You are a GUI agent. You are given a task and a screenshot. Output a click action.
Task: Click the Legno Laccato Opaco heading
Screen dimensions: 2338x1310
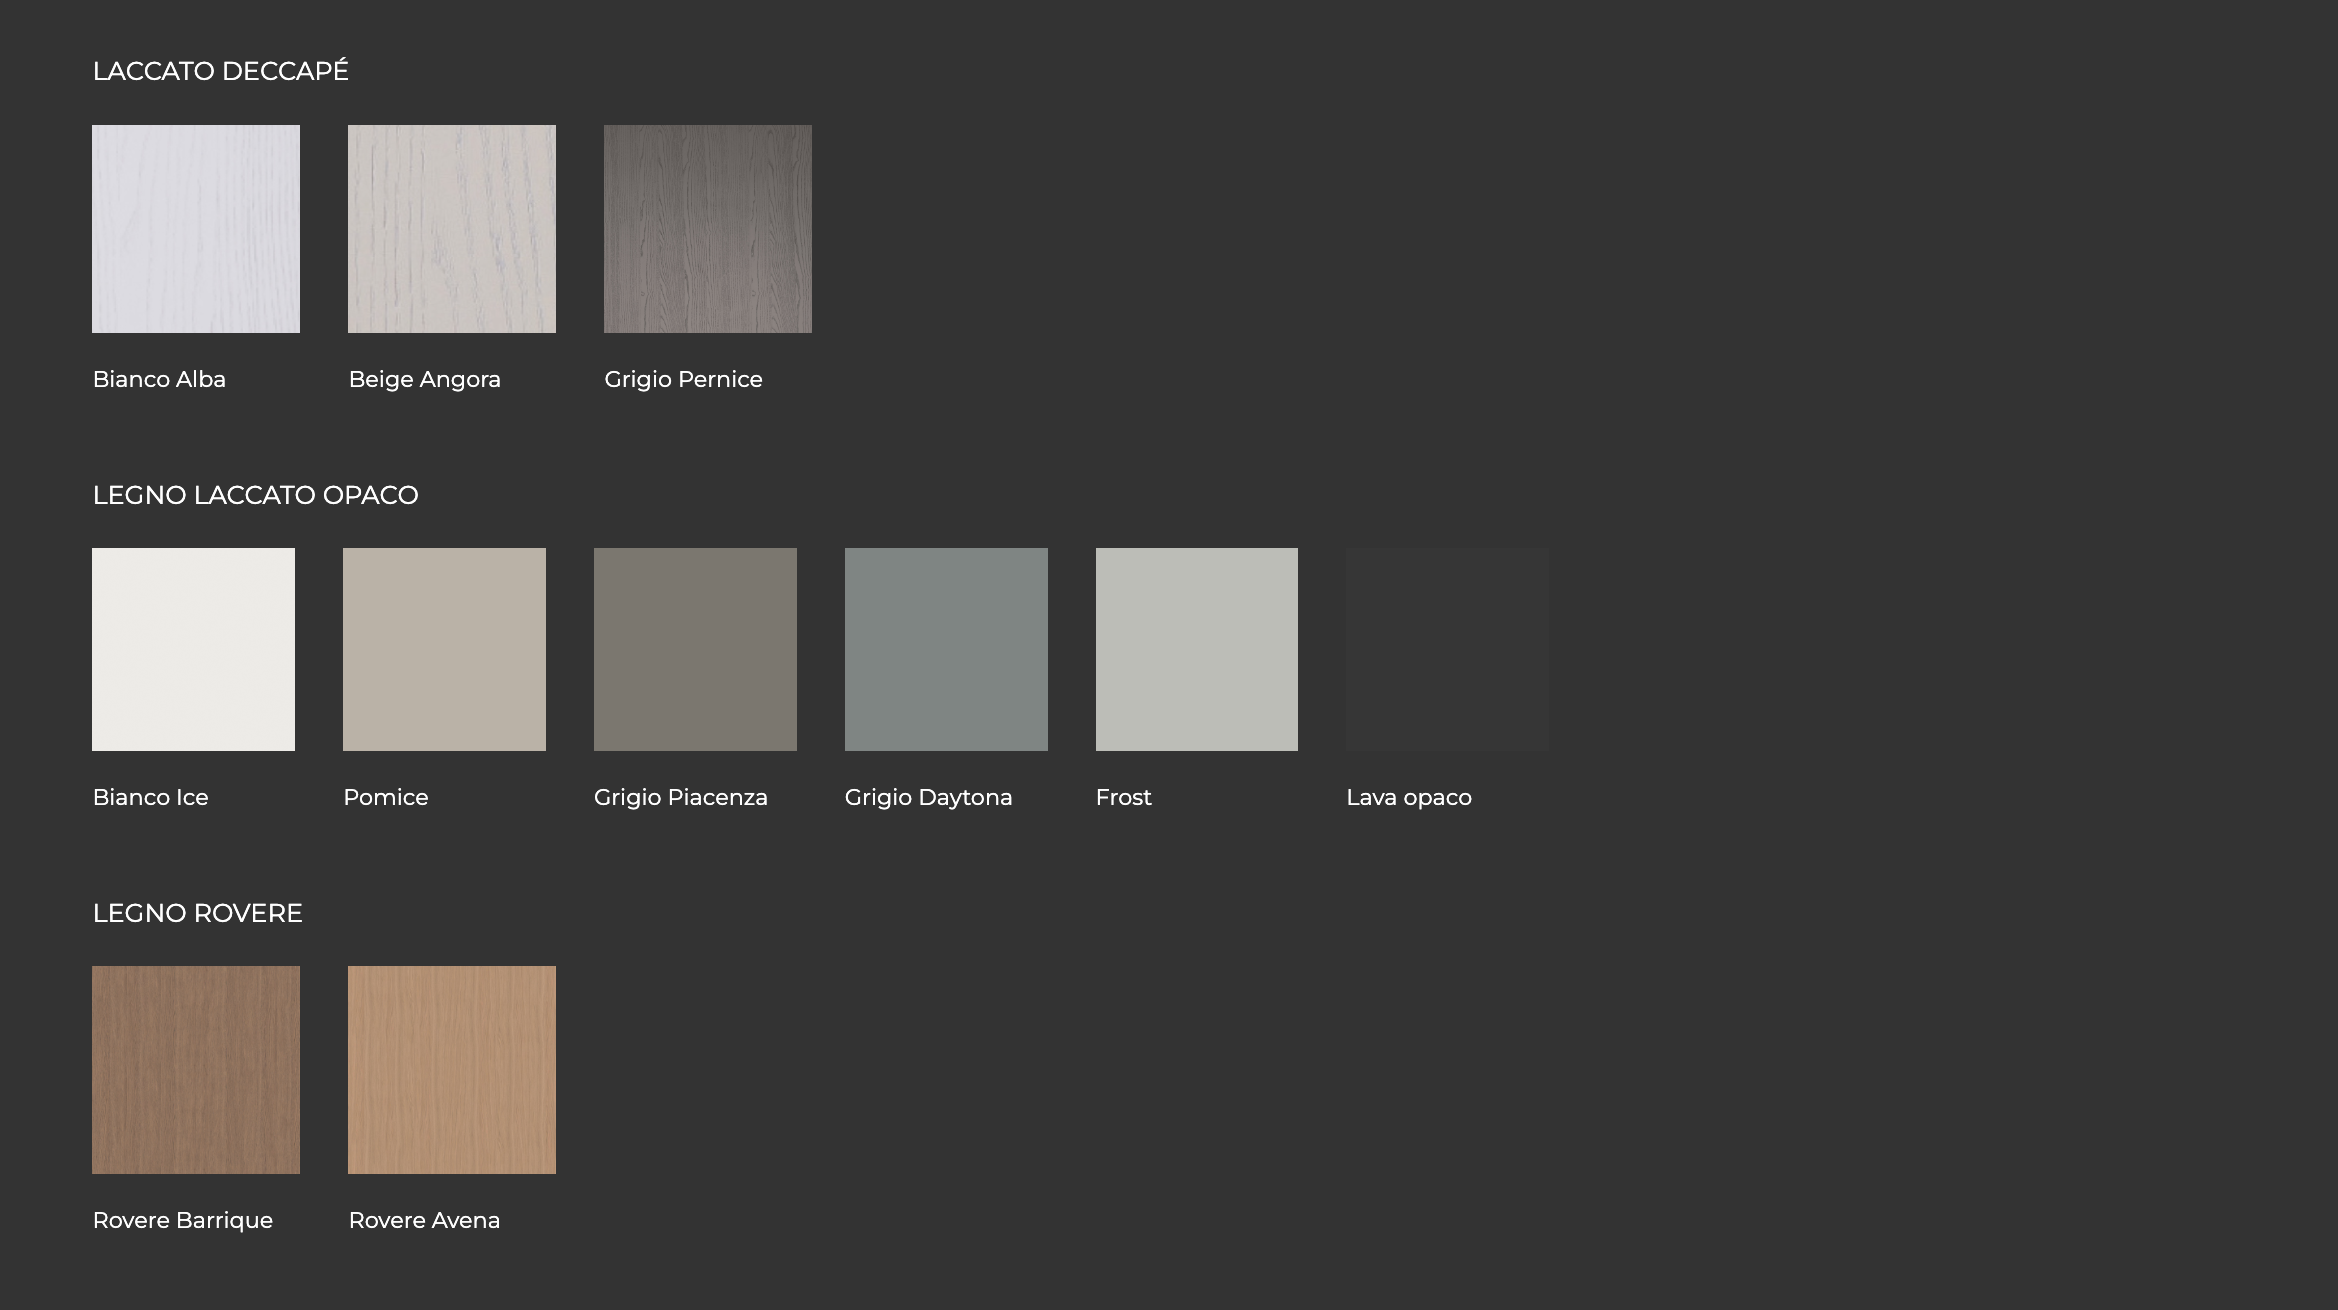[x=255, y=496]
